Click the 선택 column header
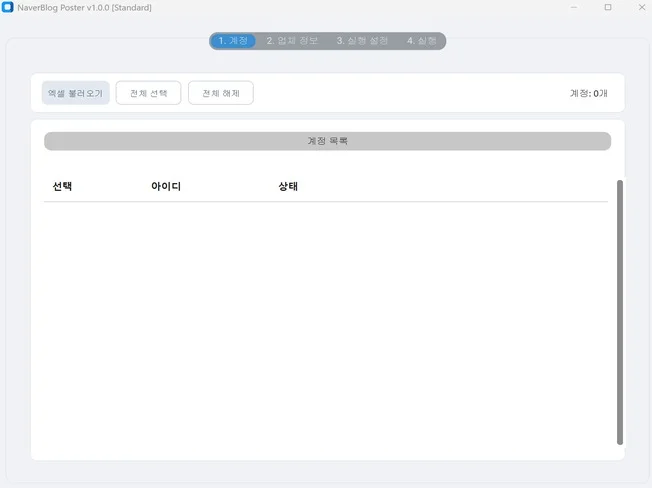The height and width of the screenshot is (488, 652). (x=62, y=187)
